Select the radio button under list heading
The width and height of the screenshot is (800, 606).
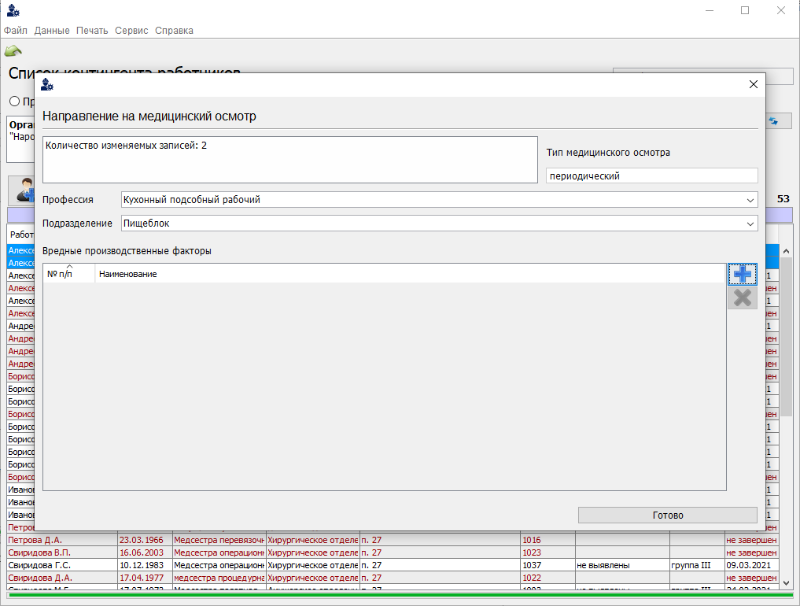pos(15,101)
